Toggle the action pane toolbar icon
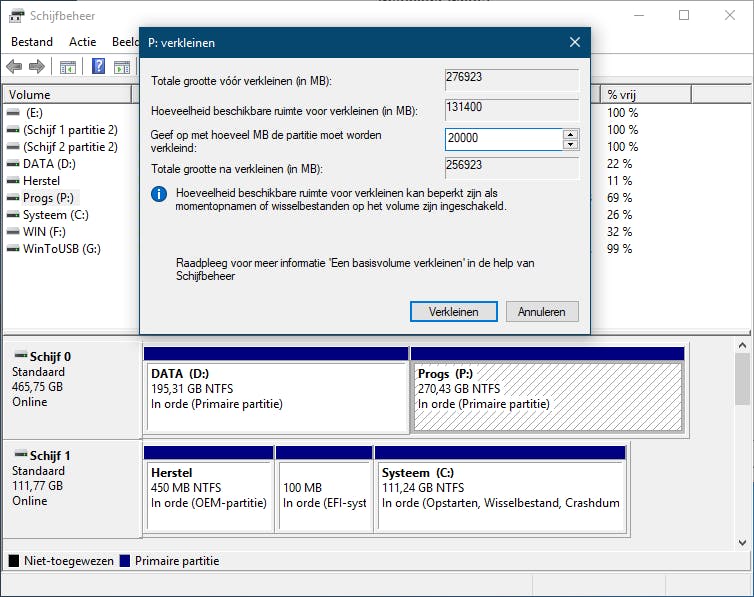754x597 pixels. [x=122, y=67]
